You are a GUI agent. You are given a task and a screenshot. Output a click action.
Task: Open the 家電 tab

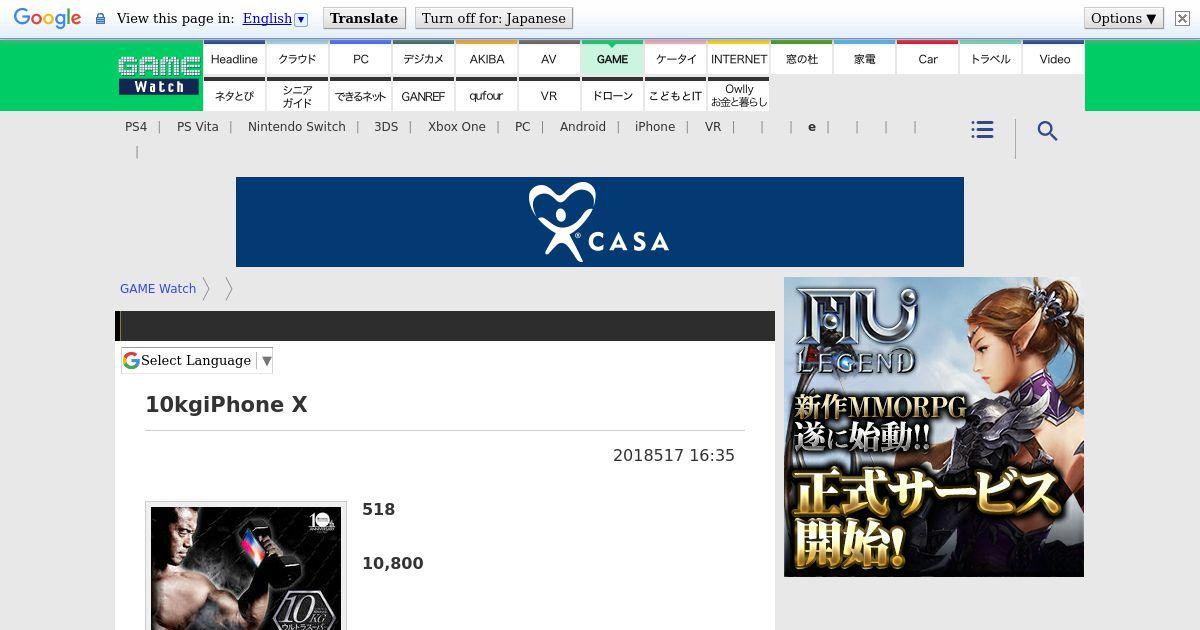(x=864, y=58)
